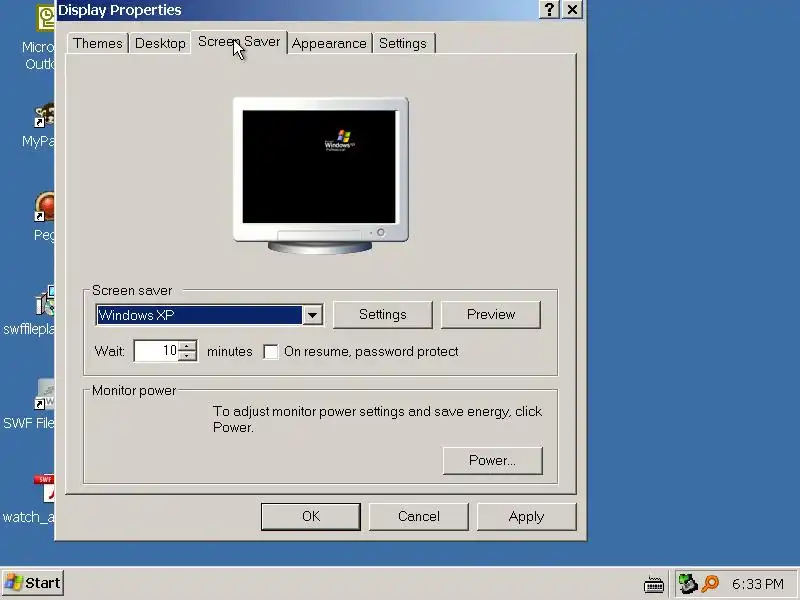Click the help question mark button
This screenshot has width=800, height=600.
pyautogui.click(x=549, y=10)
